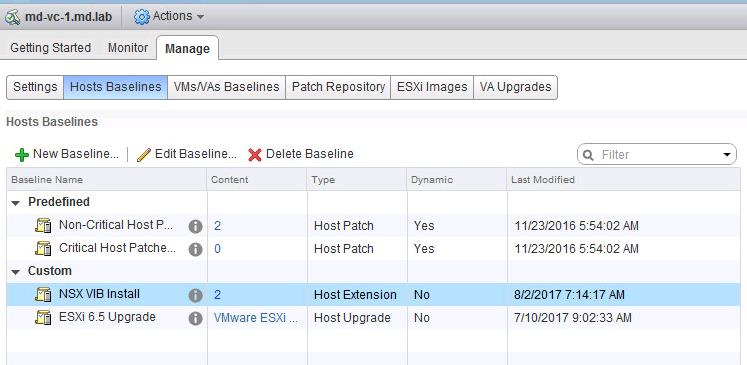Screen dimensions: 747x365
Task: Collapse the Predefined baselines group
Action: tap(16, 203)
